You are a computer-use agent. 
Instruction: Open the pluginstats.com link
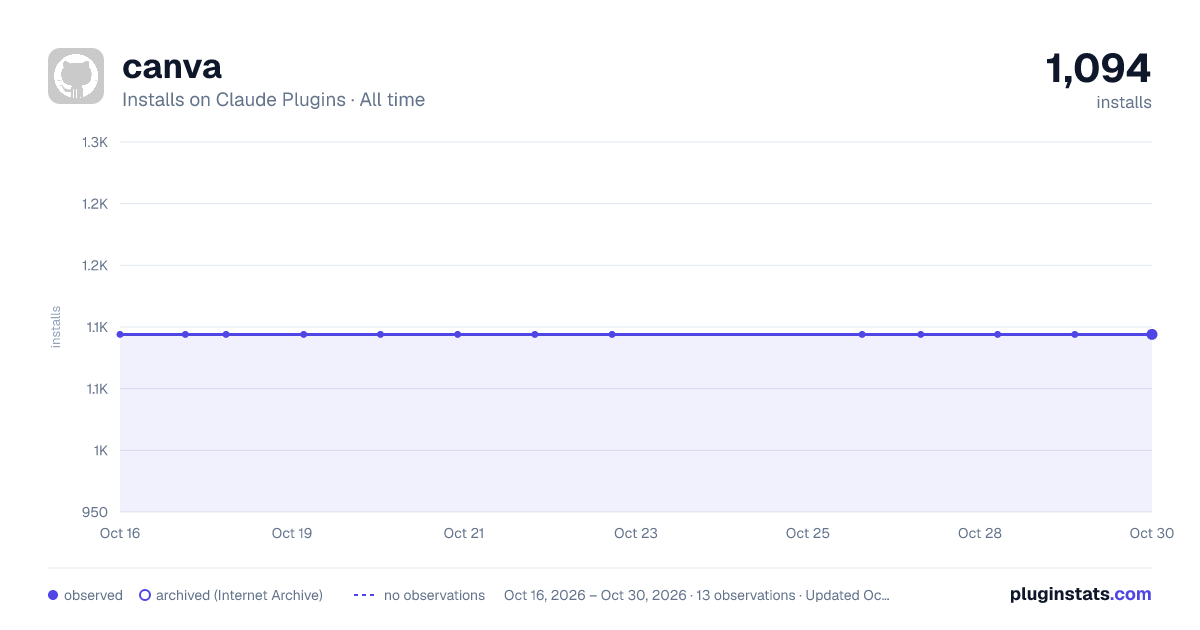(1081, 594)
